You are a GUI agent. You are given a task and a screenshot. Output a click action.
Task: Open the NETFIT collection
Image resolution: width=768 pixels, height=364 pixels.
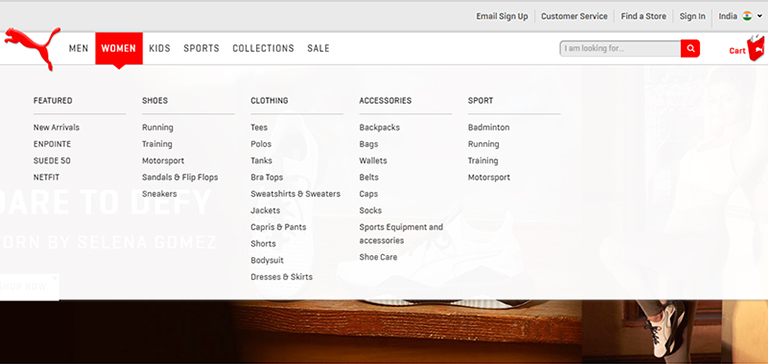tap(47, 177)
